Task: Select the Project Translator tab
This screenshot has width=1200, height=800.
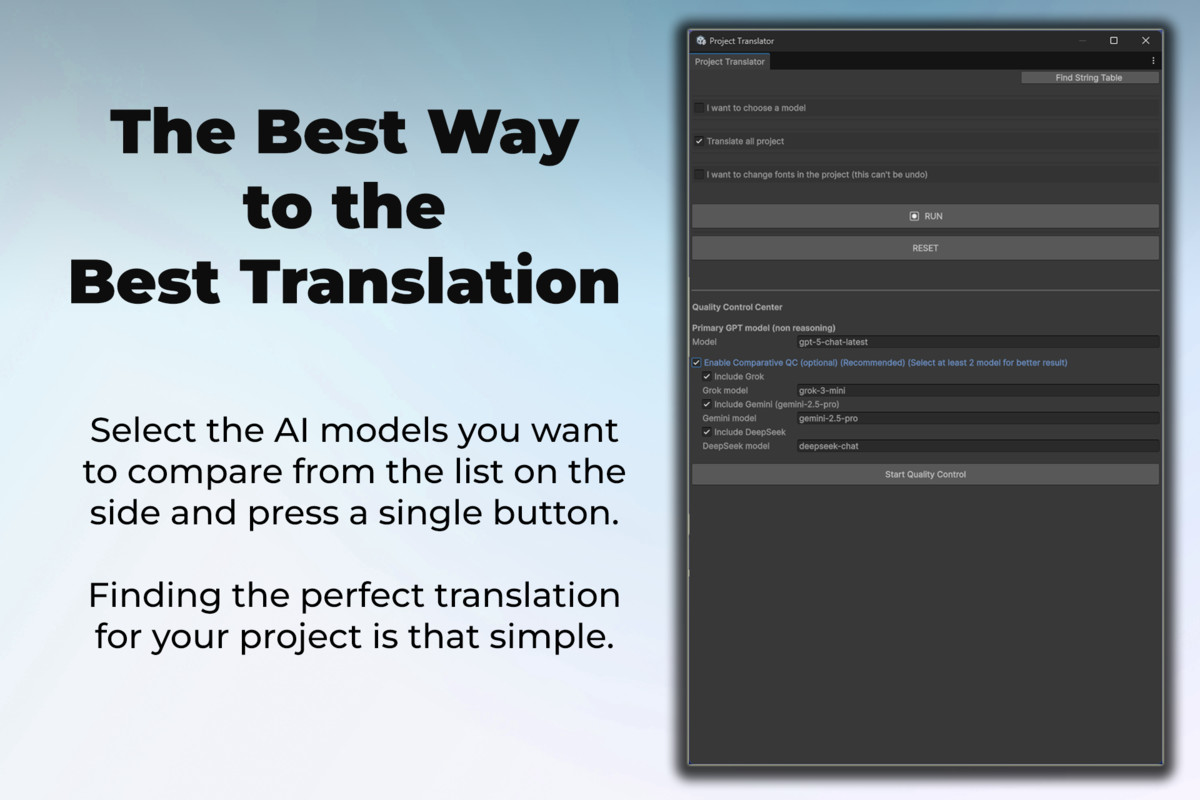Action: tap(729, 61)
